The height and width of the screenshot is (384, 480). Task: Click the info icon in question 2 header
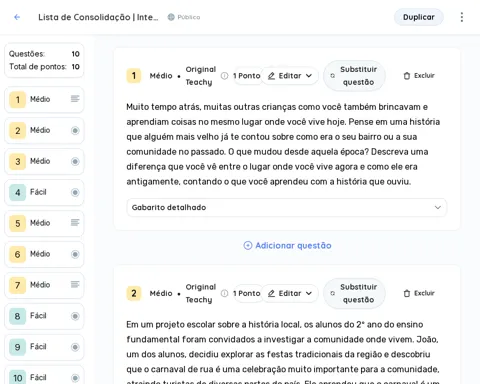[x=225, y=293]
